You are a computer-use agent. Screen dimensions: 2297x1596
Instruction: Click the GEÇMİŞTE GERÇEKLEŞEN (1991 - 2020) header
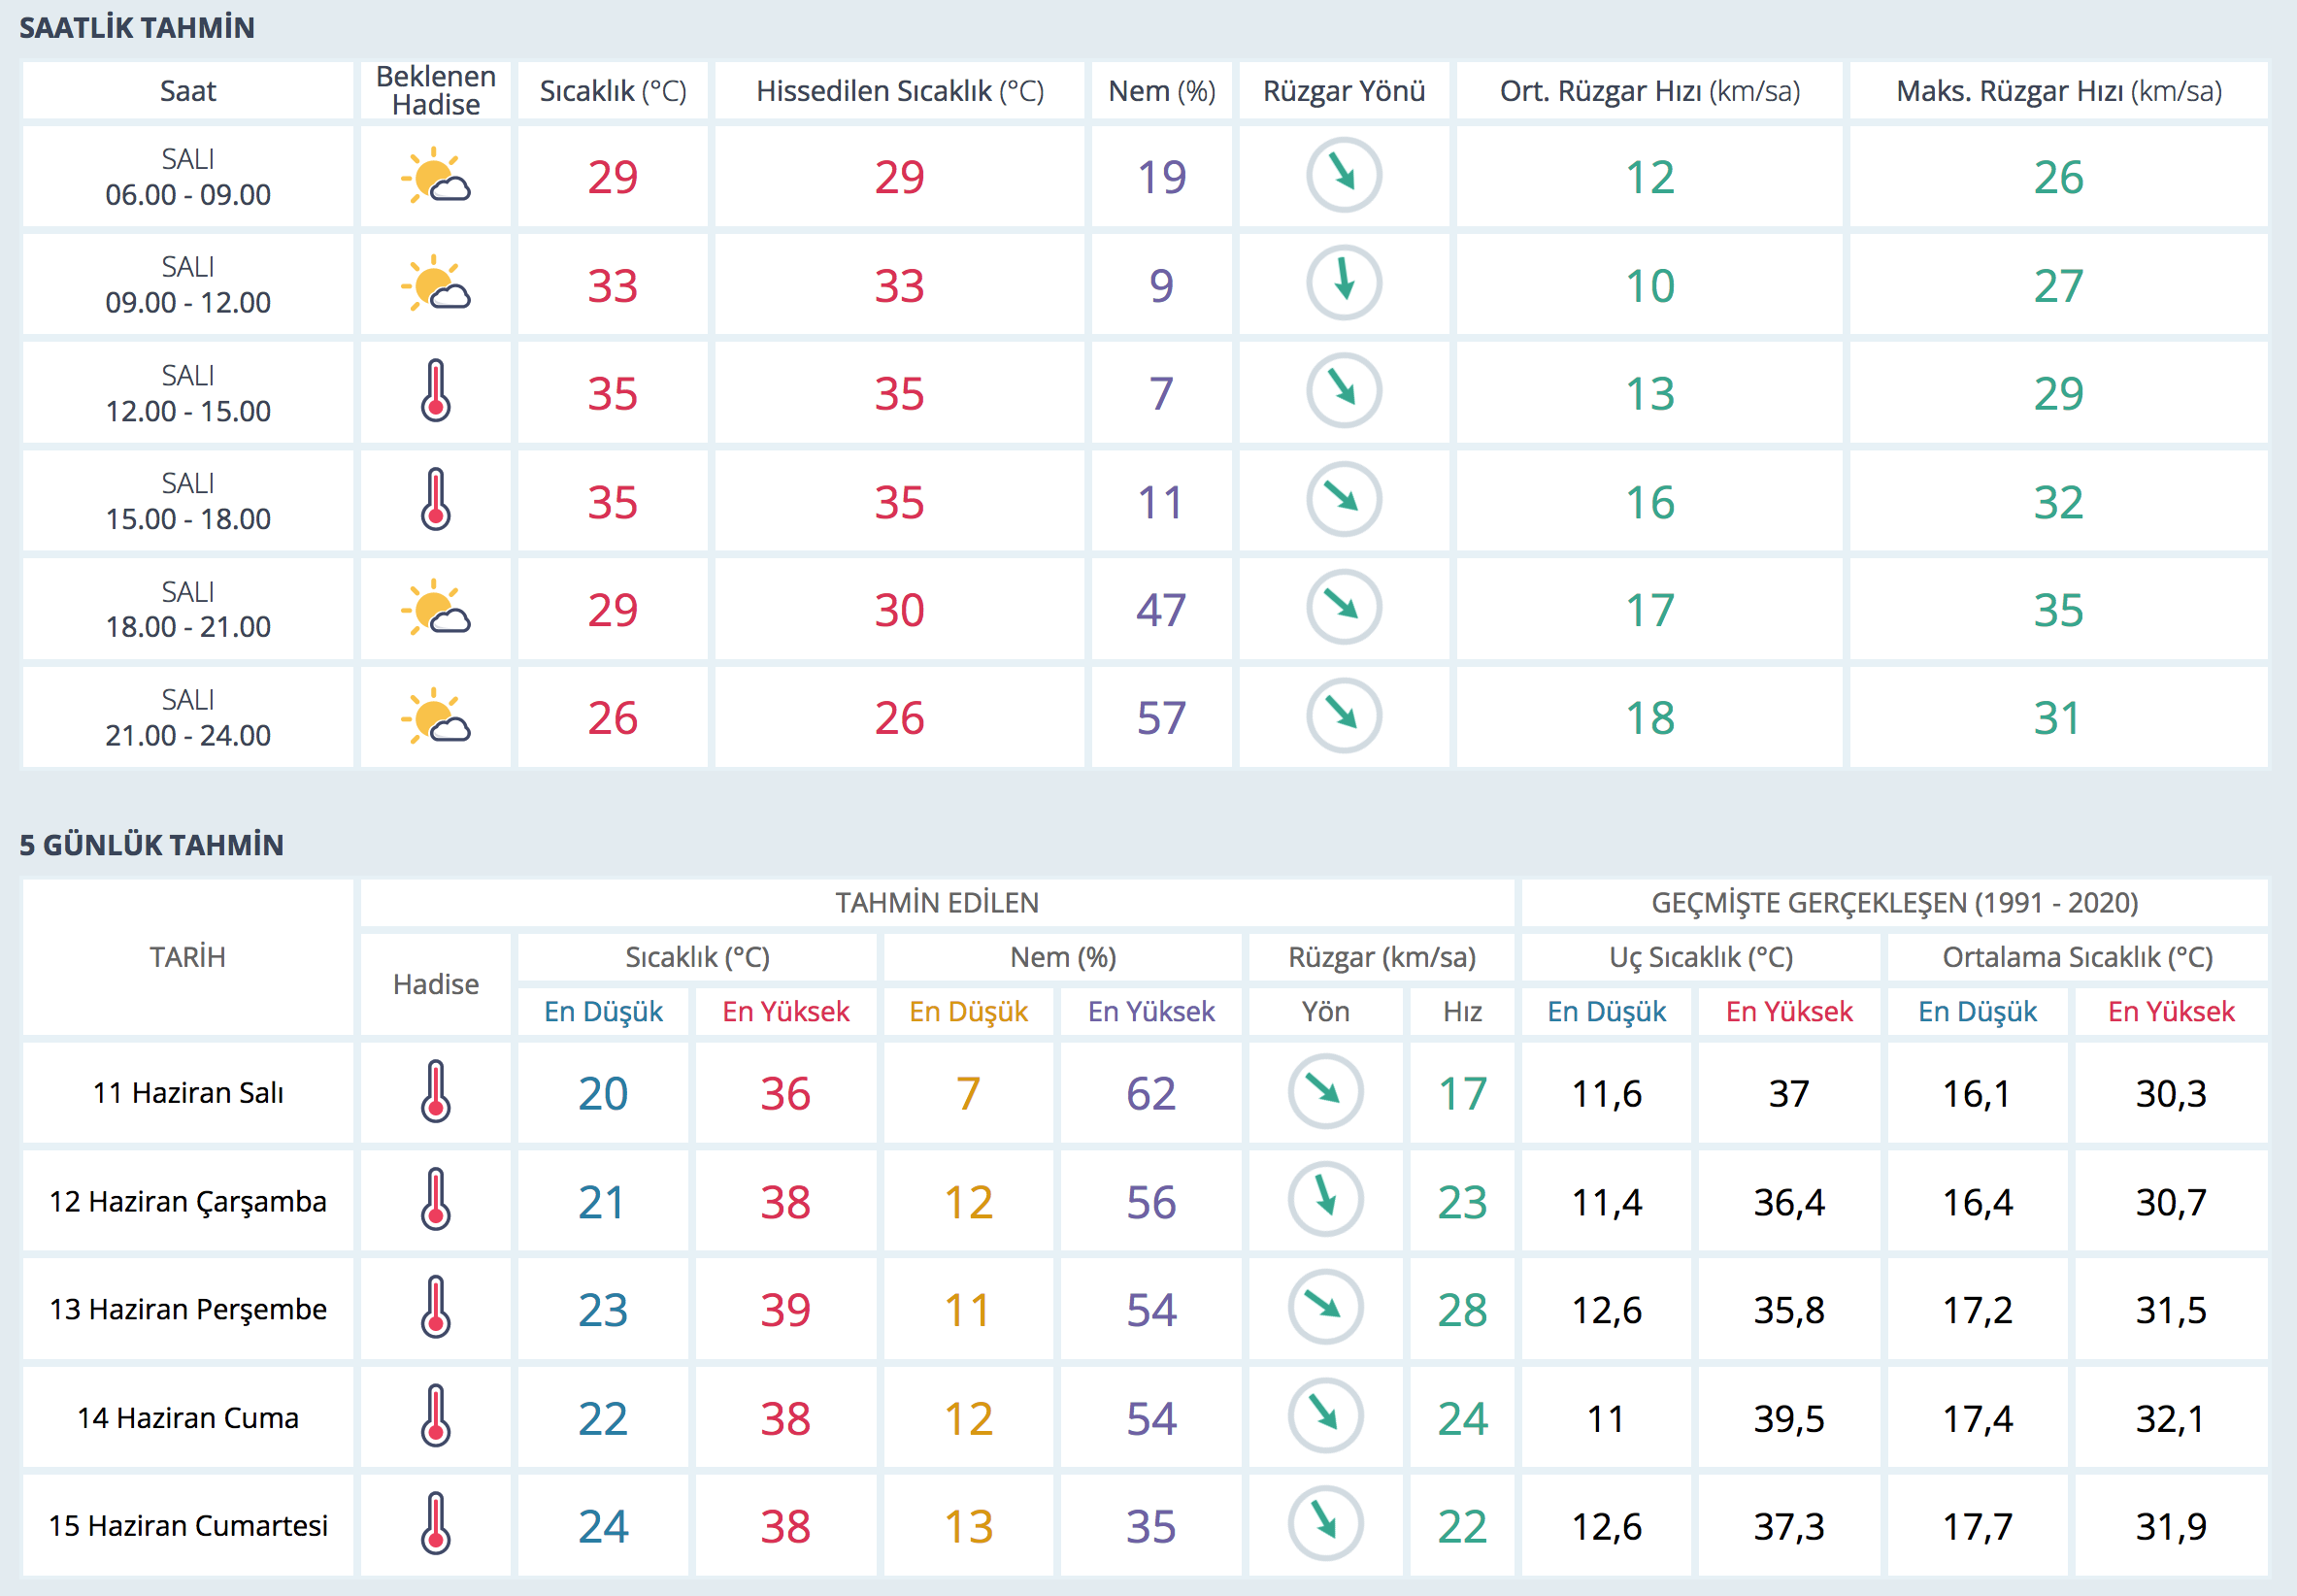tap(1894, 903)
